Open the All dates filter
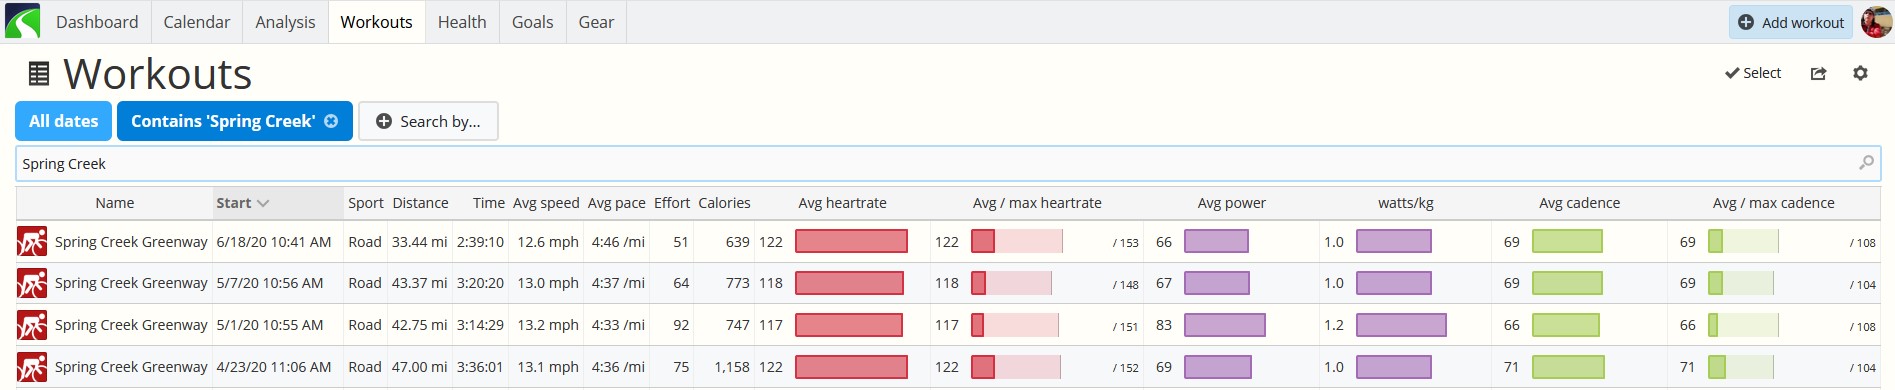 (x=63, y=121)
